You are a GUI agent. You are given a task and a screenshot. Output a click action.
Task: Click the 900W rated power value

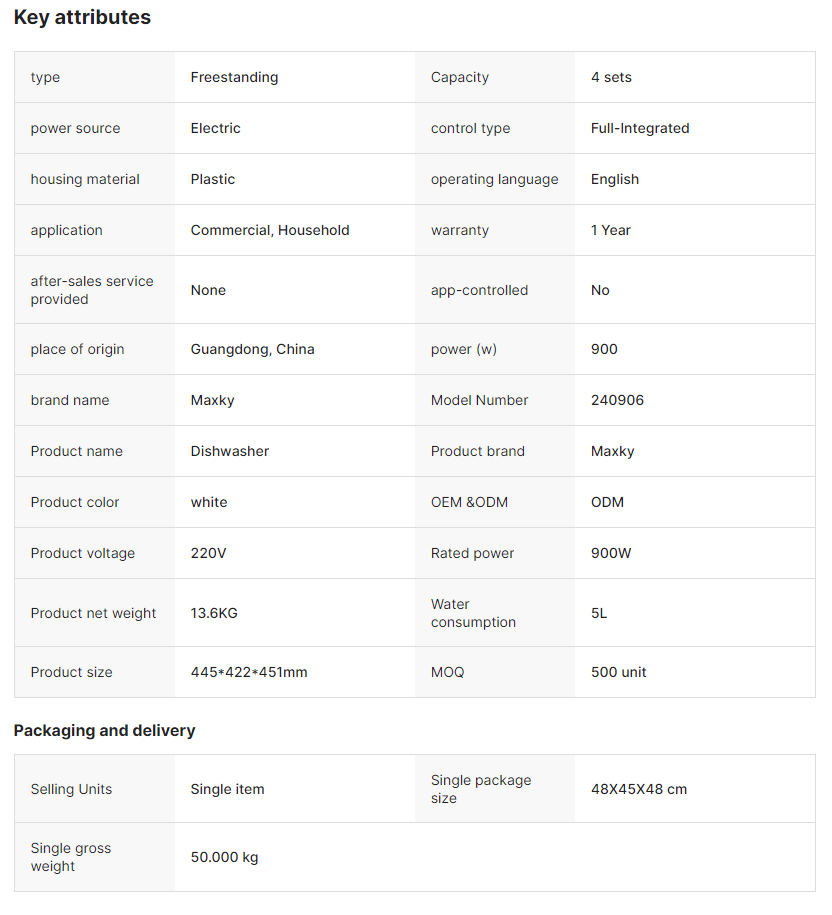point(611,553)
